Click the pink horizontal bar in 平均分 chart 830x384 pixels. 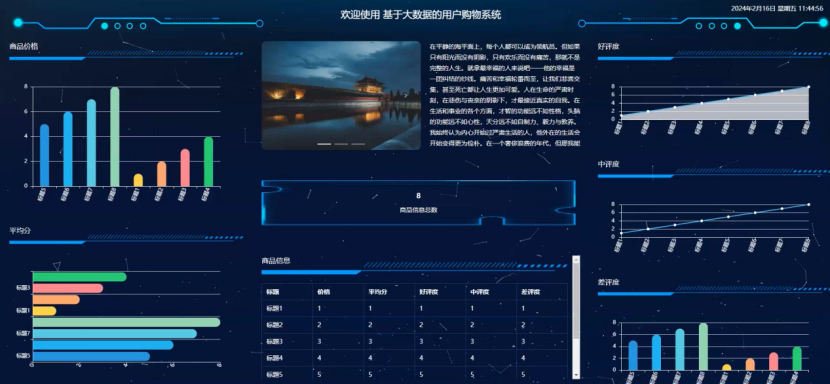point(68,288)
